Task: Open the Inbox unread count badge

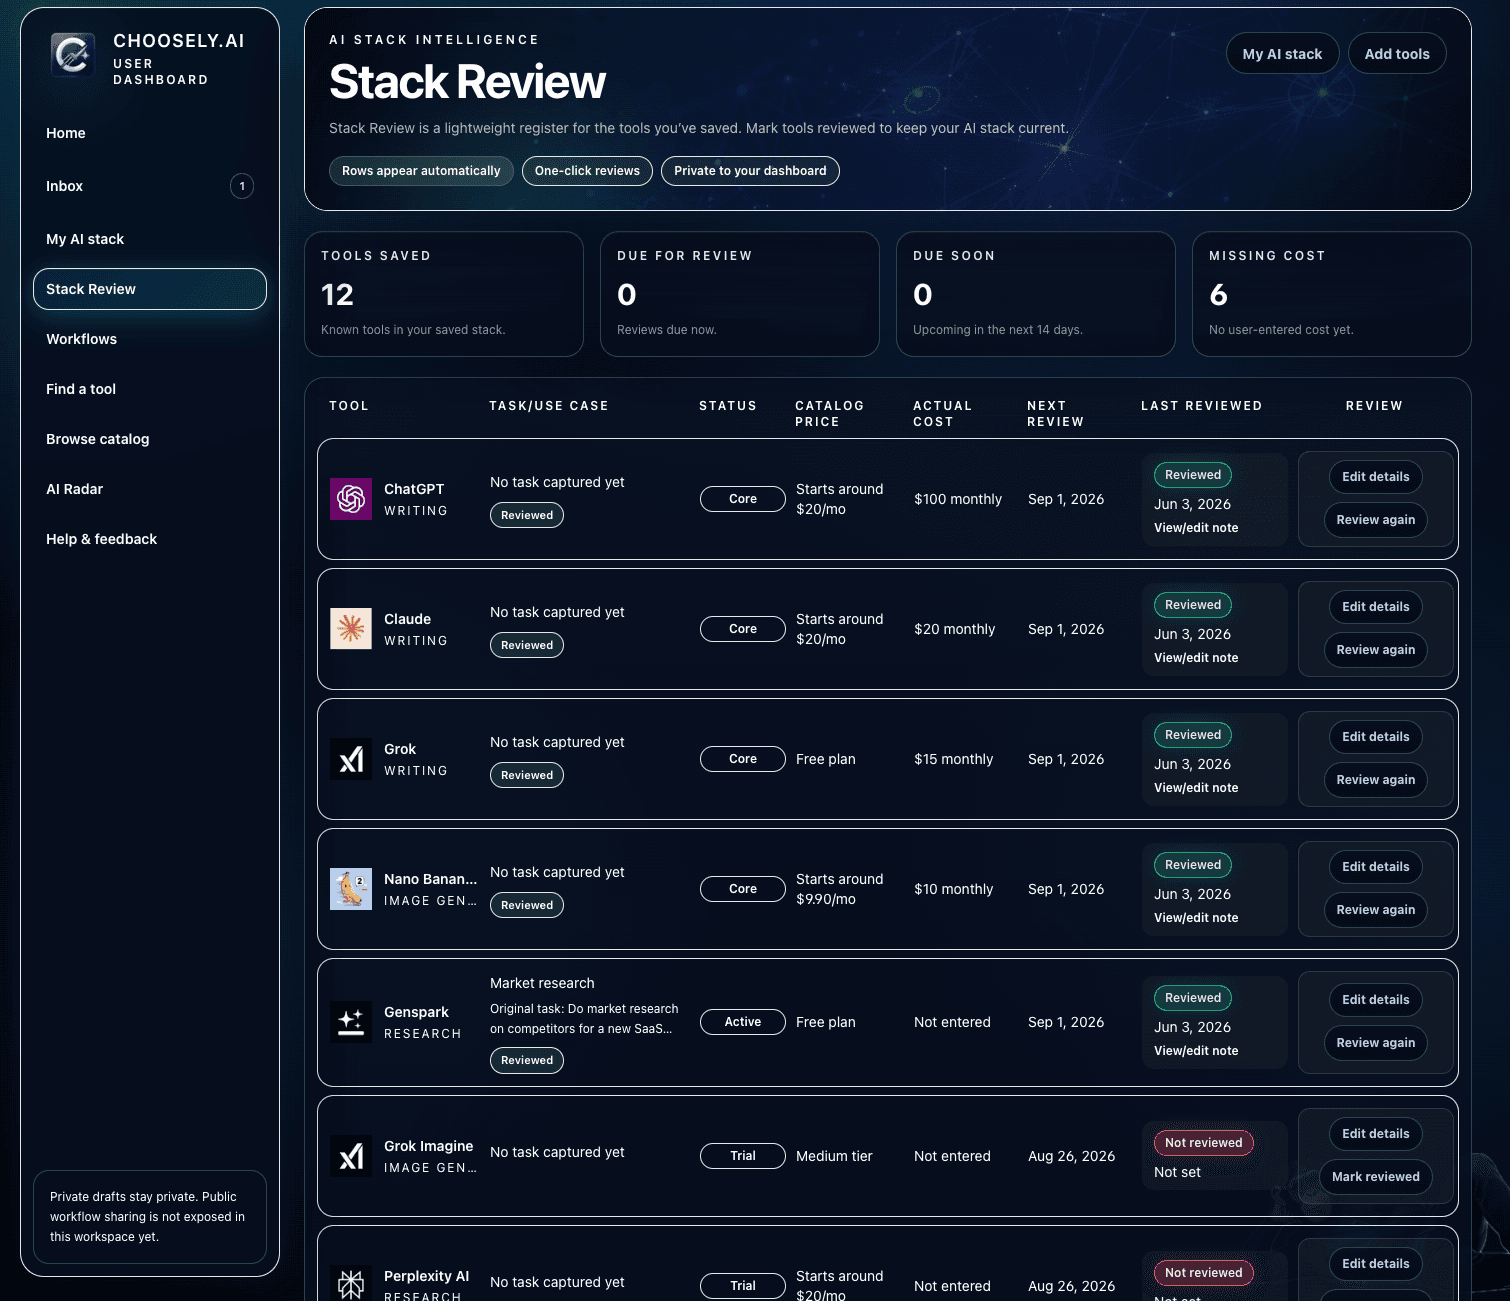Action: click(242, 186)
